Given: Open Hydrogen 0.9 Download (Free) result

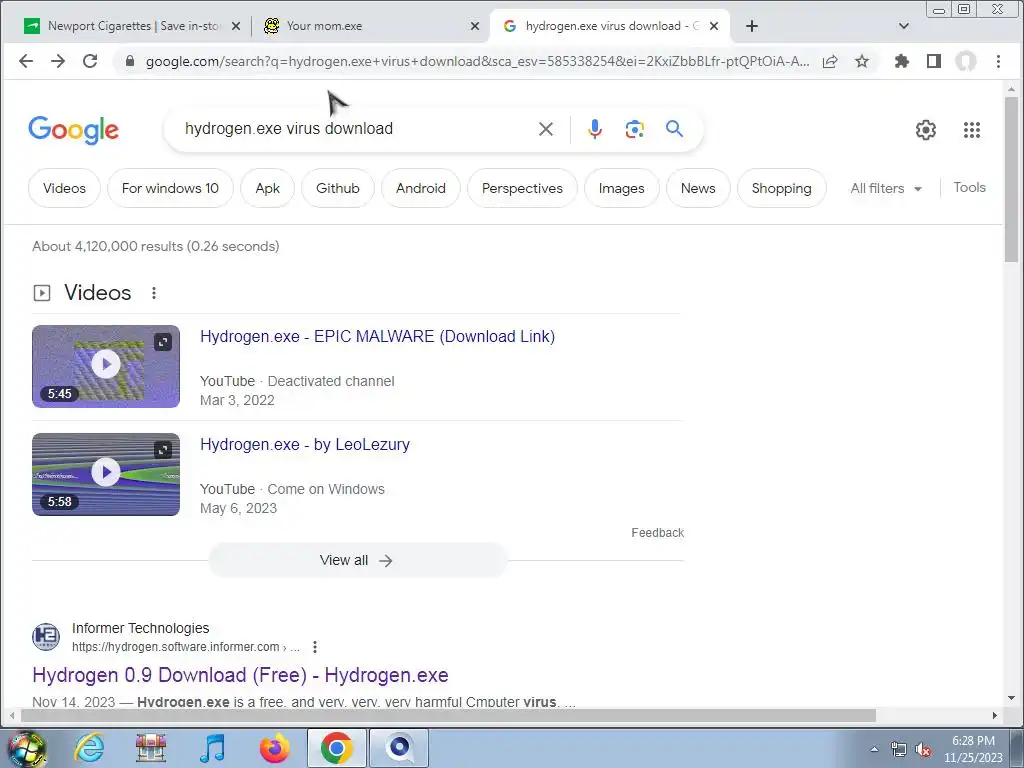Looking at the screenshot, I should 240,675.
